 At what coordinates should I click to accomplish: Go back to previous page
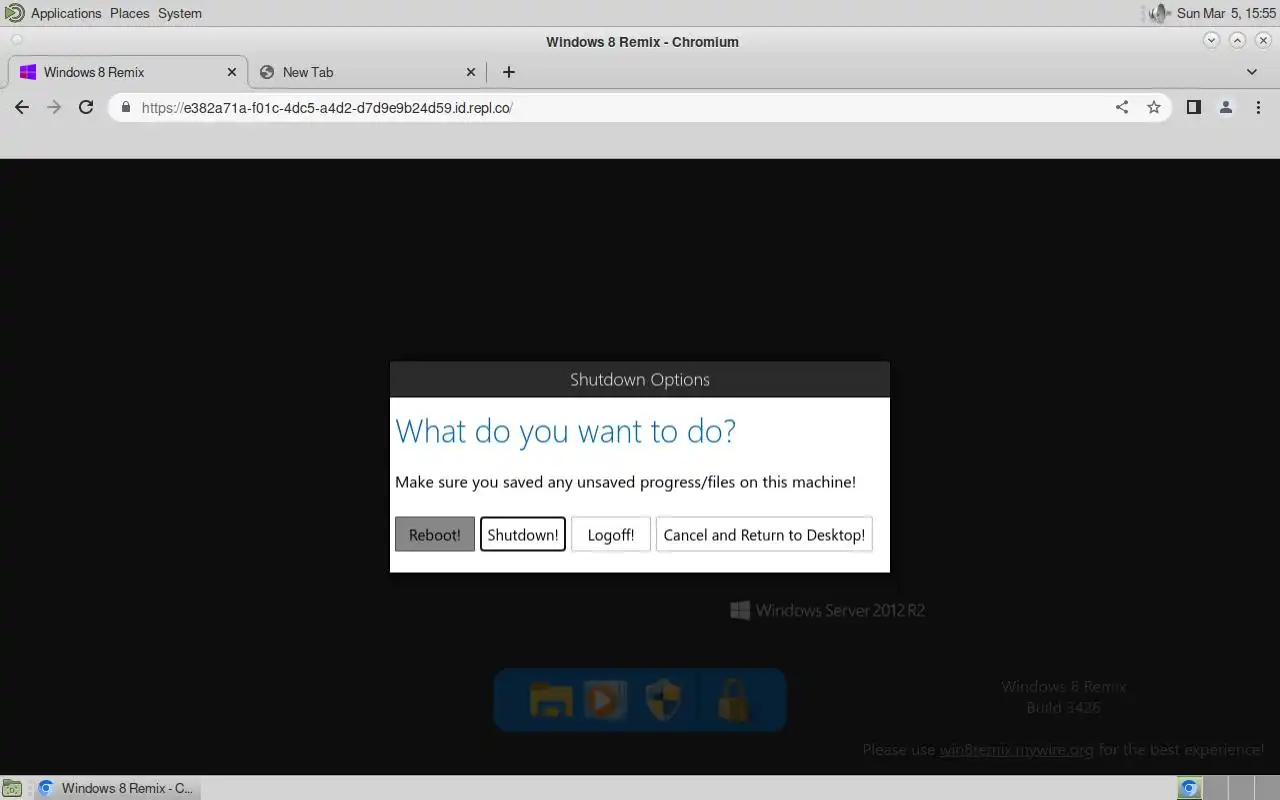point(22,107)
